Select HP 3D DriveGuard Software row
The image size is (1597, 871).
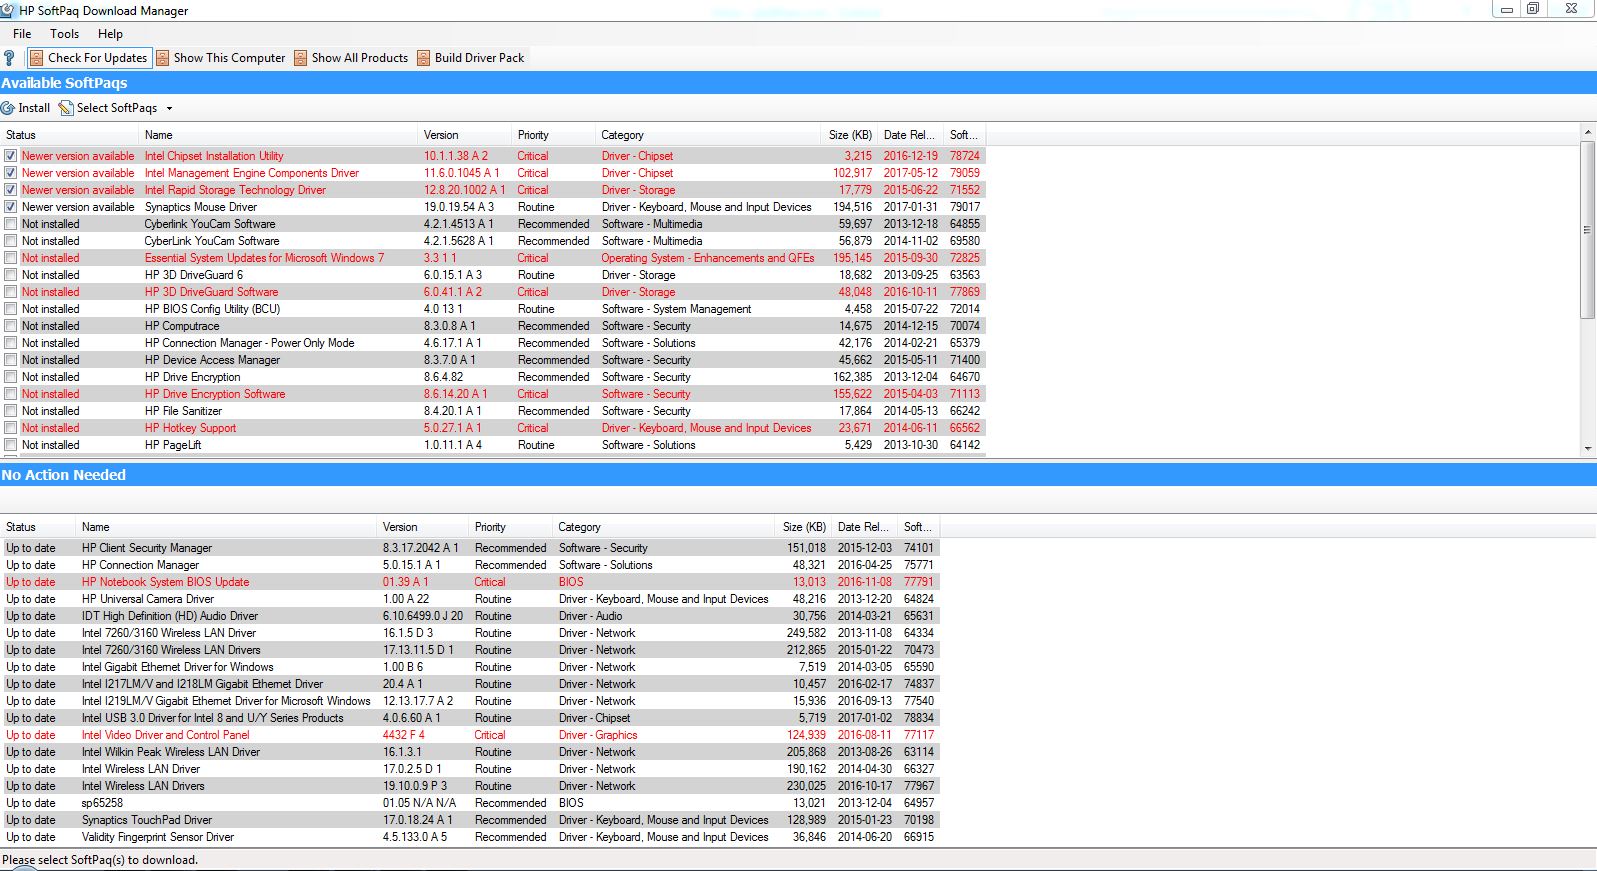[x=493, y=292]
